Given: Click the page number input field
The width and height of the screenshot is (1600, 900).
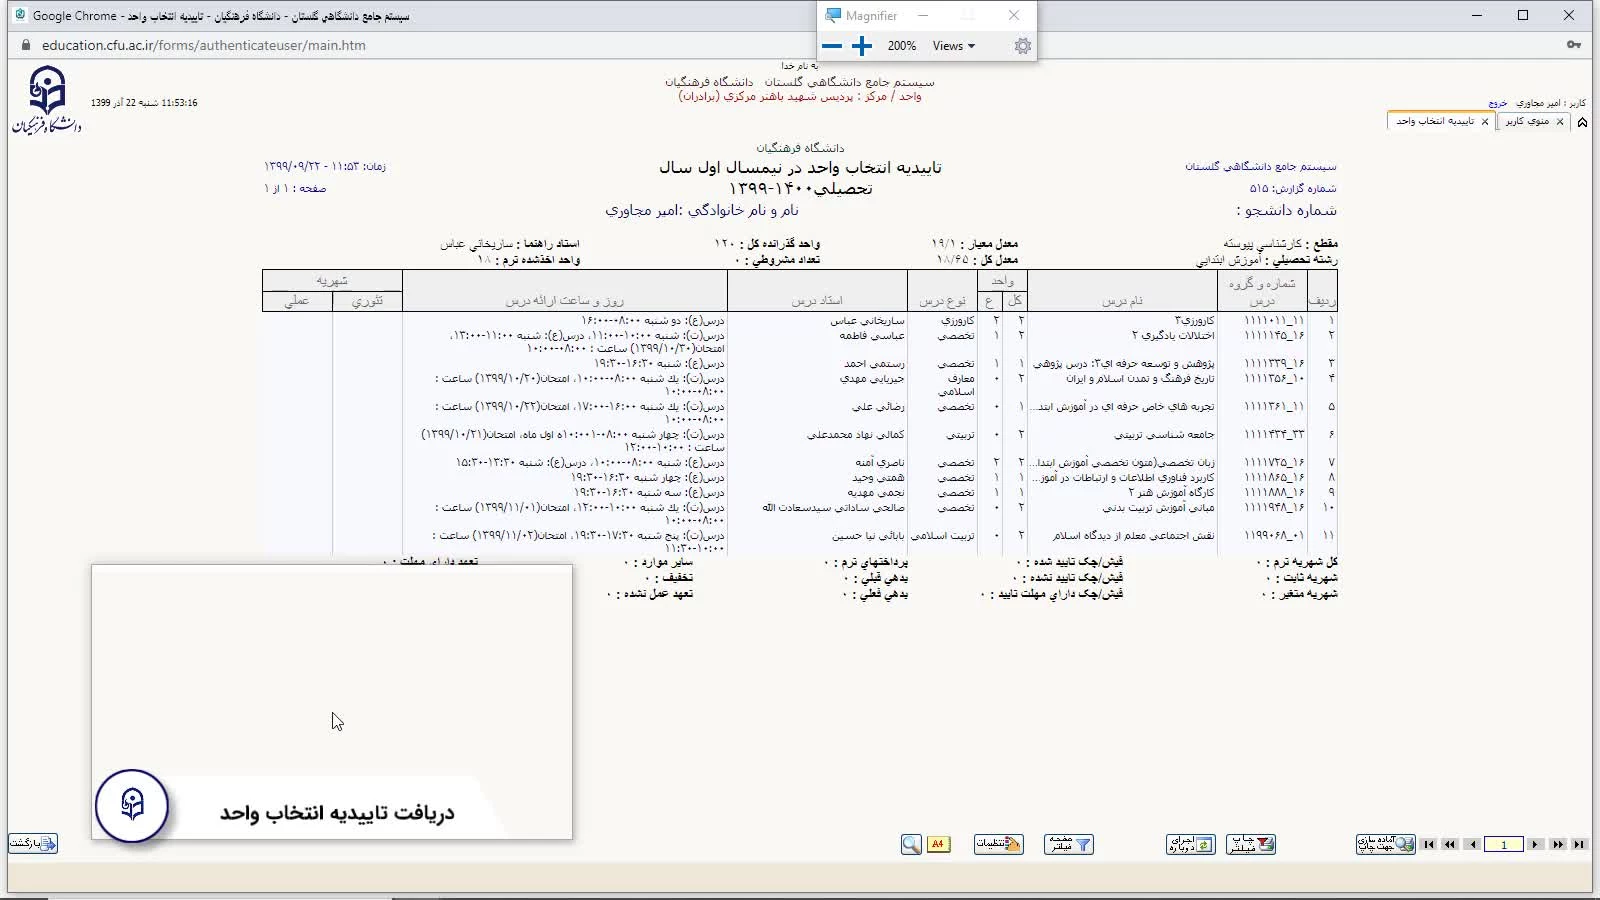Looking at the screenshot, I should click(x=1503, y=845).
